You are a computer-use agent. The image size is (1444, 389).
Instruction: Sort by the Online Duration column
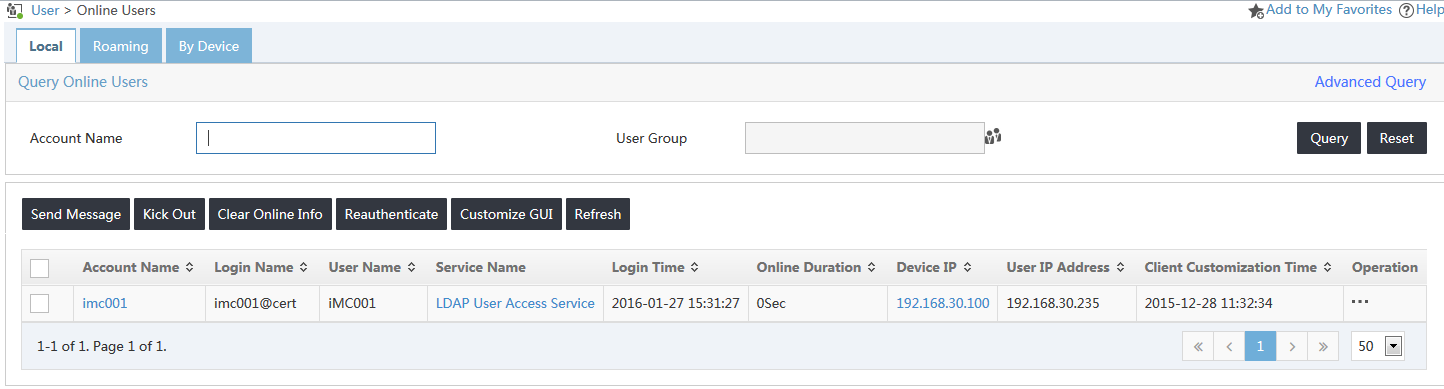tap(816, 267)
